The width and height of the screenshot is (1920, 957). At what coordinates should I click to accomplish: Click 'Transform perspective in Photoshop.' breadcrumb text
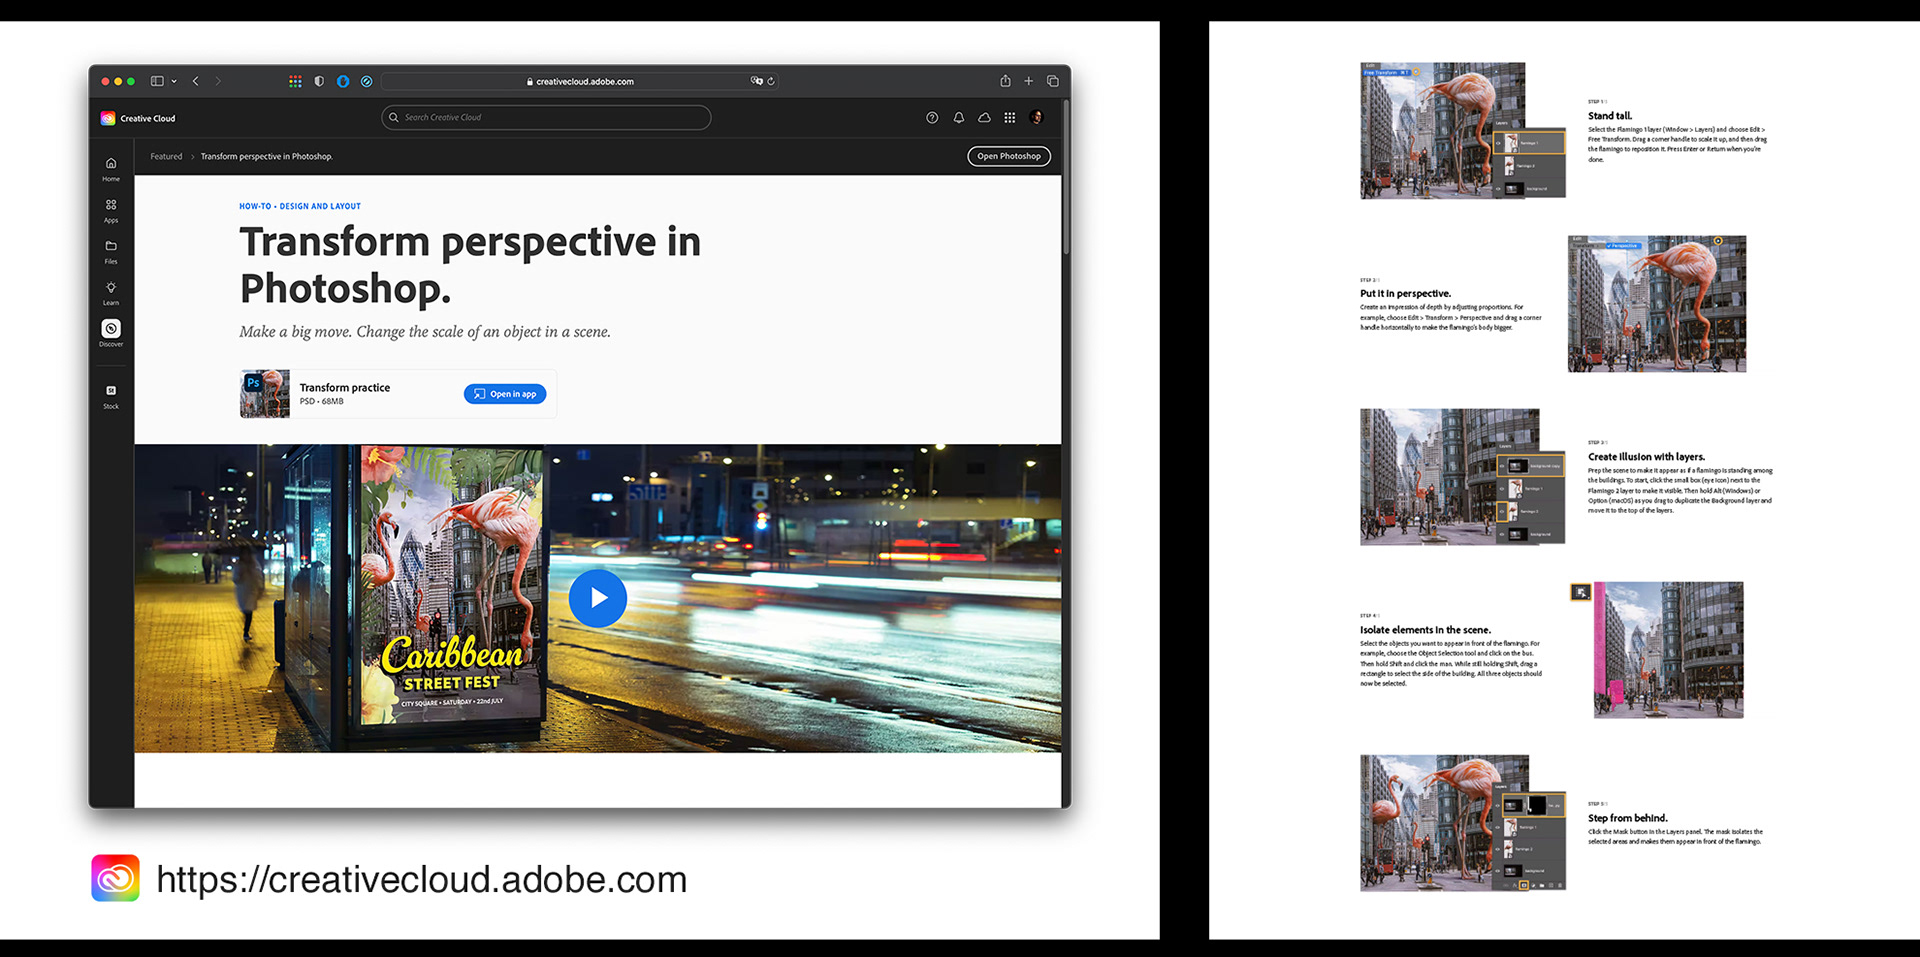pos(267,156)
